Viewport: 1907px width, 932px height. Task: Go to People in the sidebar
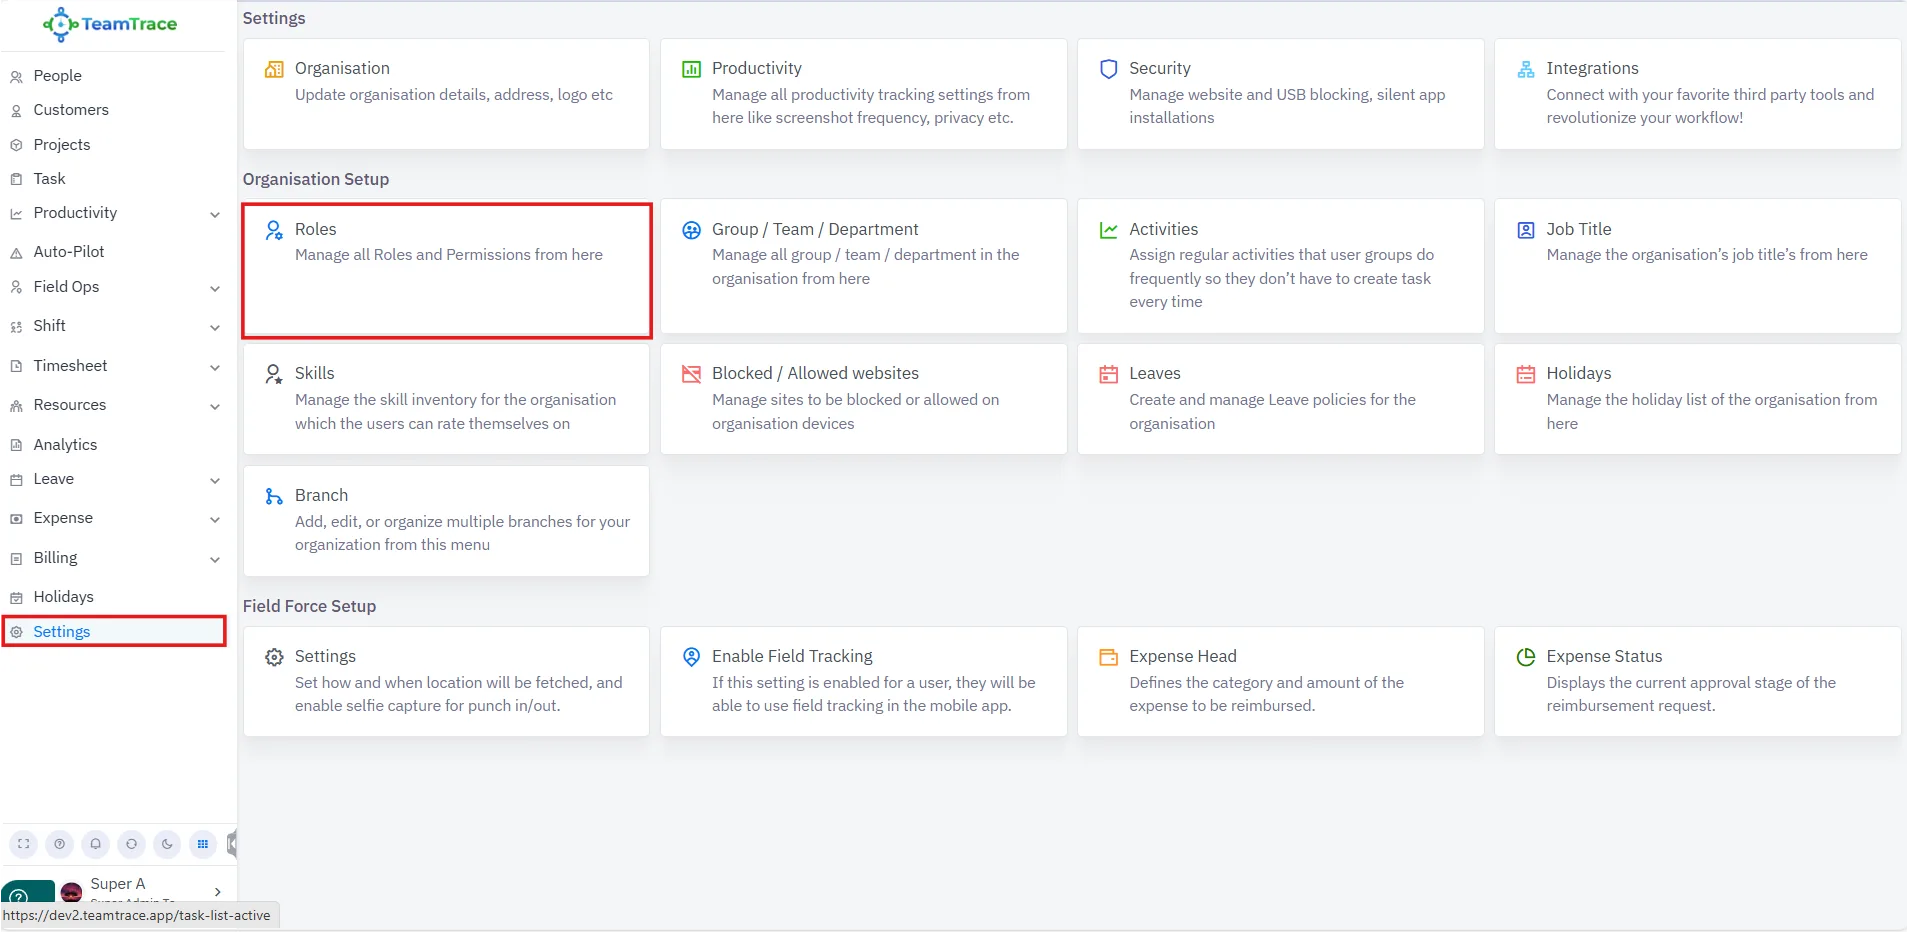point(57,76)
